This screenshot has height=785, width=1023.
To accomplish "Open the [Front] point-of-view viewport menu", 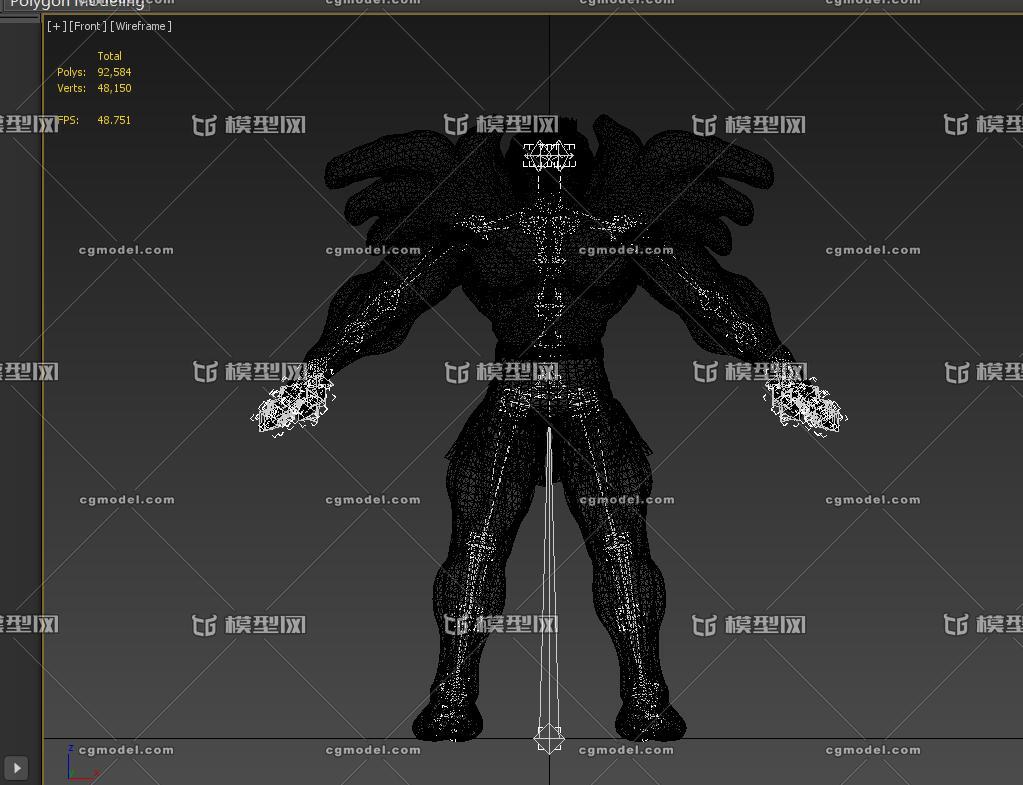I will (x=87, y=26).
